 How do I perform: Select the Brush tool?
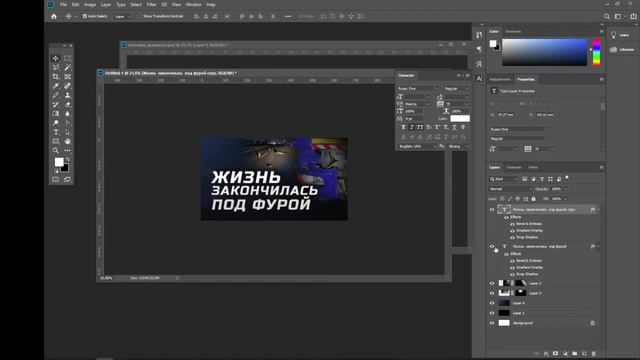point(56,95)
